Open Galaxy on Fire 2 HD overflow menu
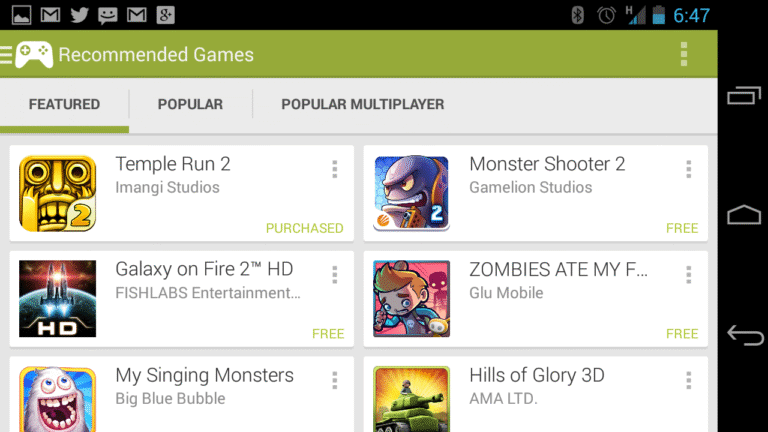Screen dimensions: 768x432 335,275
